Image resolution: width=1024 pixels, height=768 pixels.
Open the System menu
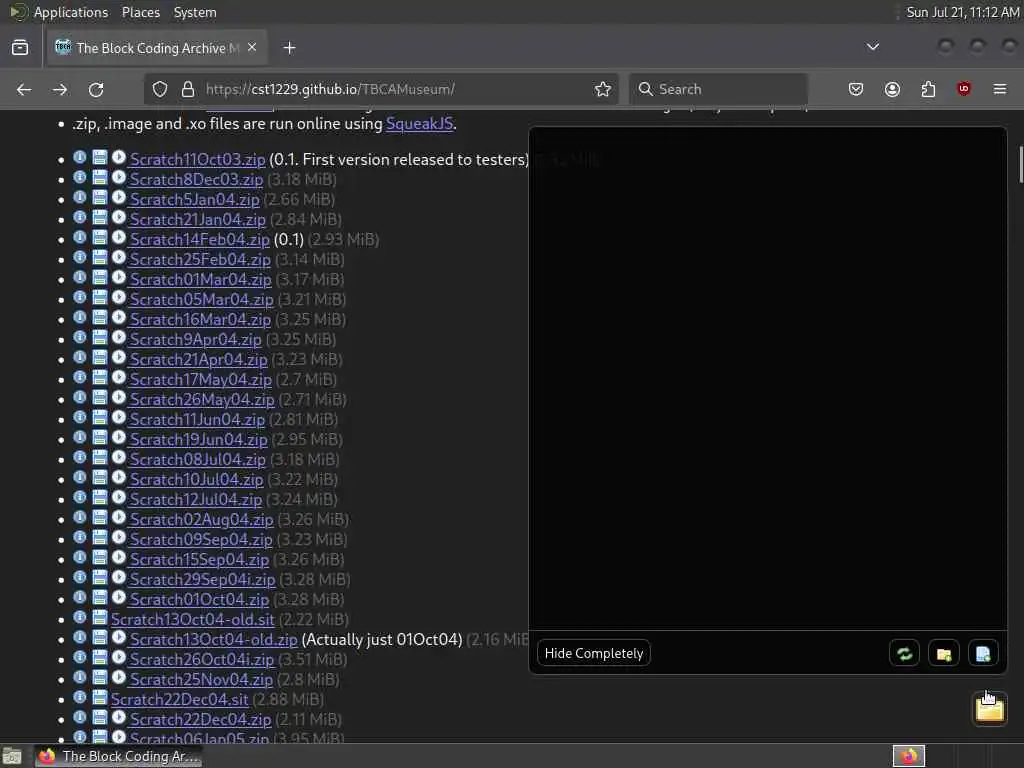click(x=195, y=12)
